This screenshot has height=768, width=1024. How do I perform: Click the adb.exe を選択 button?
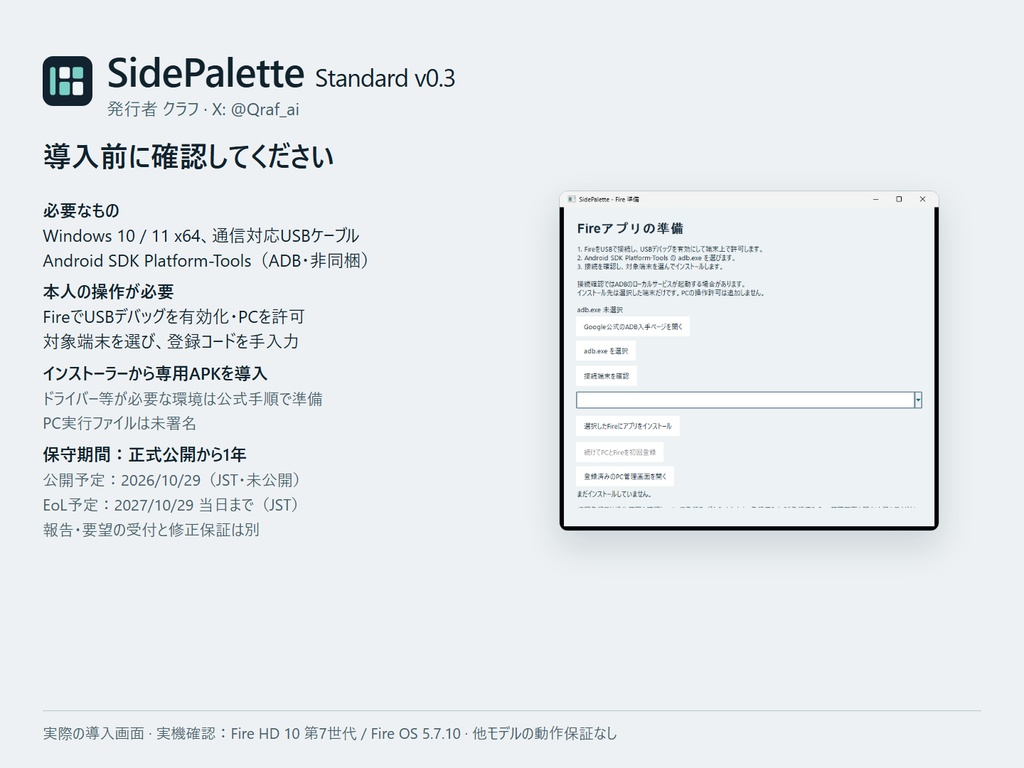[x=605, y=351]
